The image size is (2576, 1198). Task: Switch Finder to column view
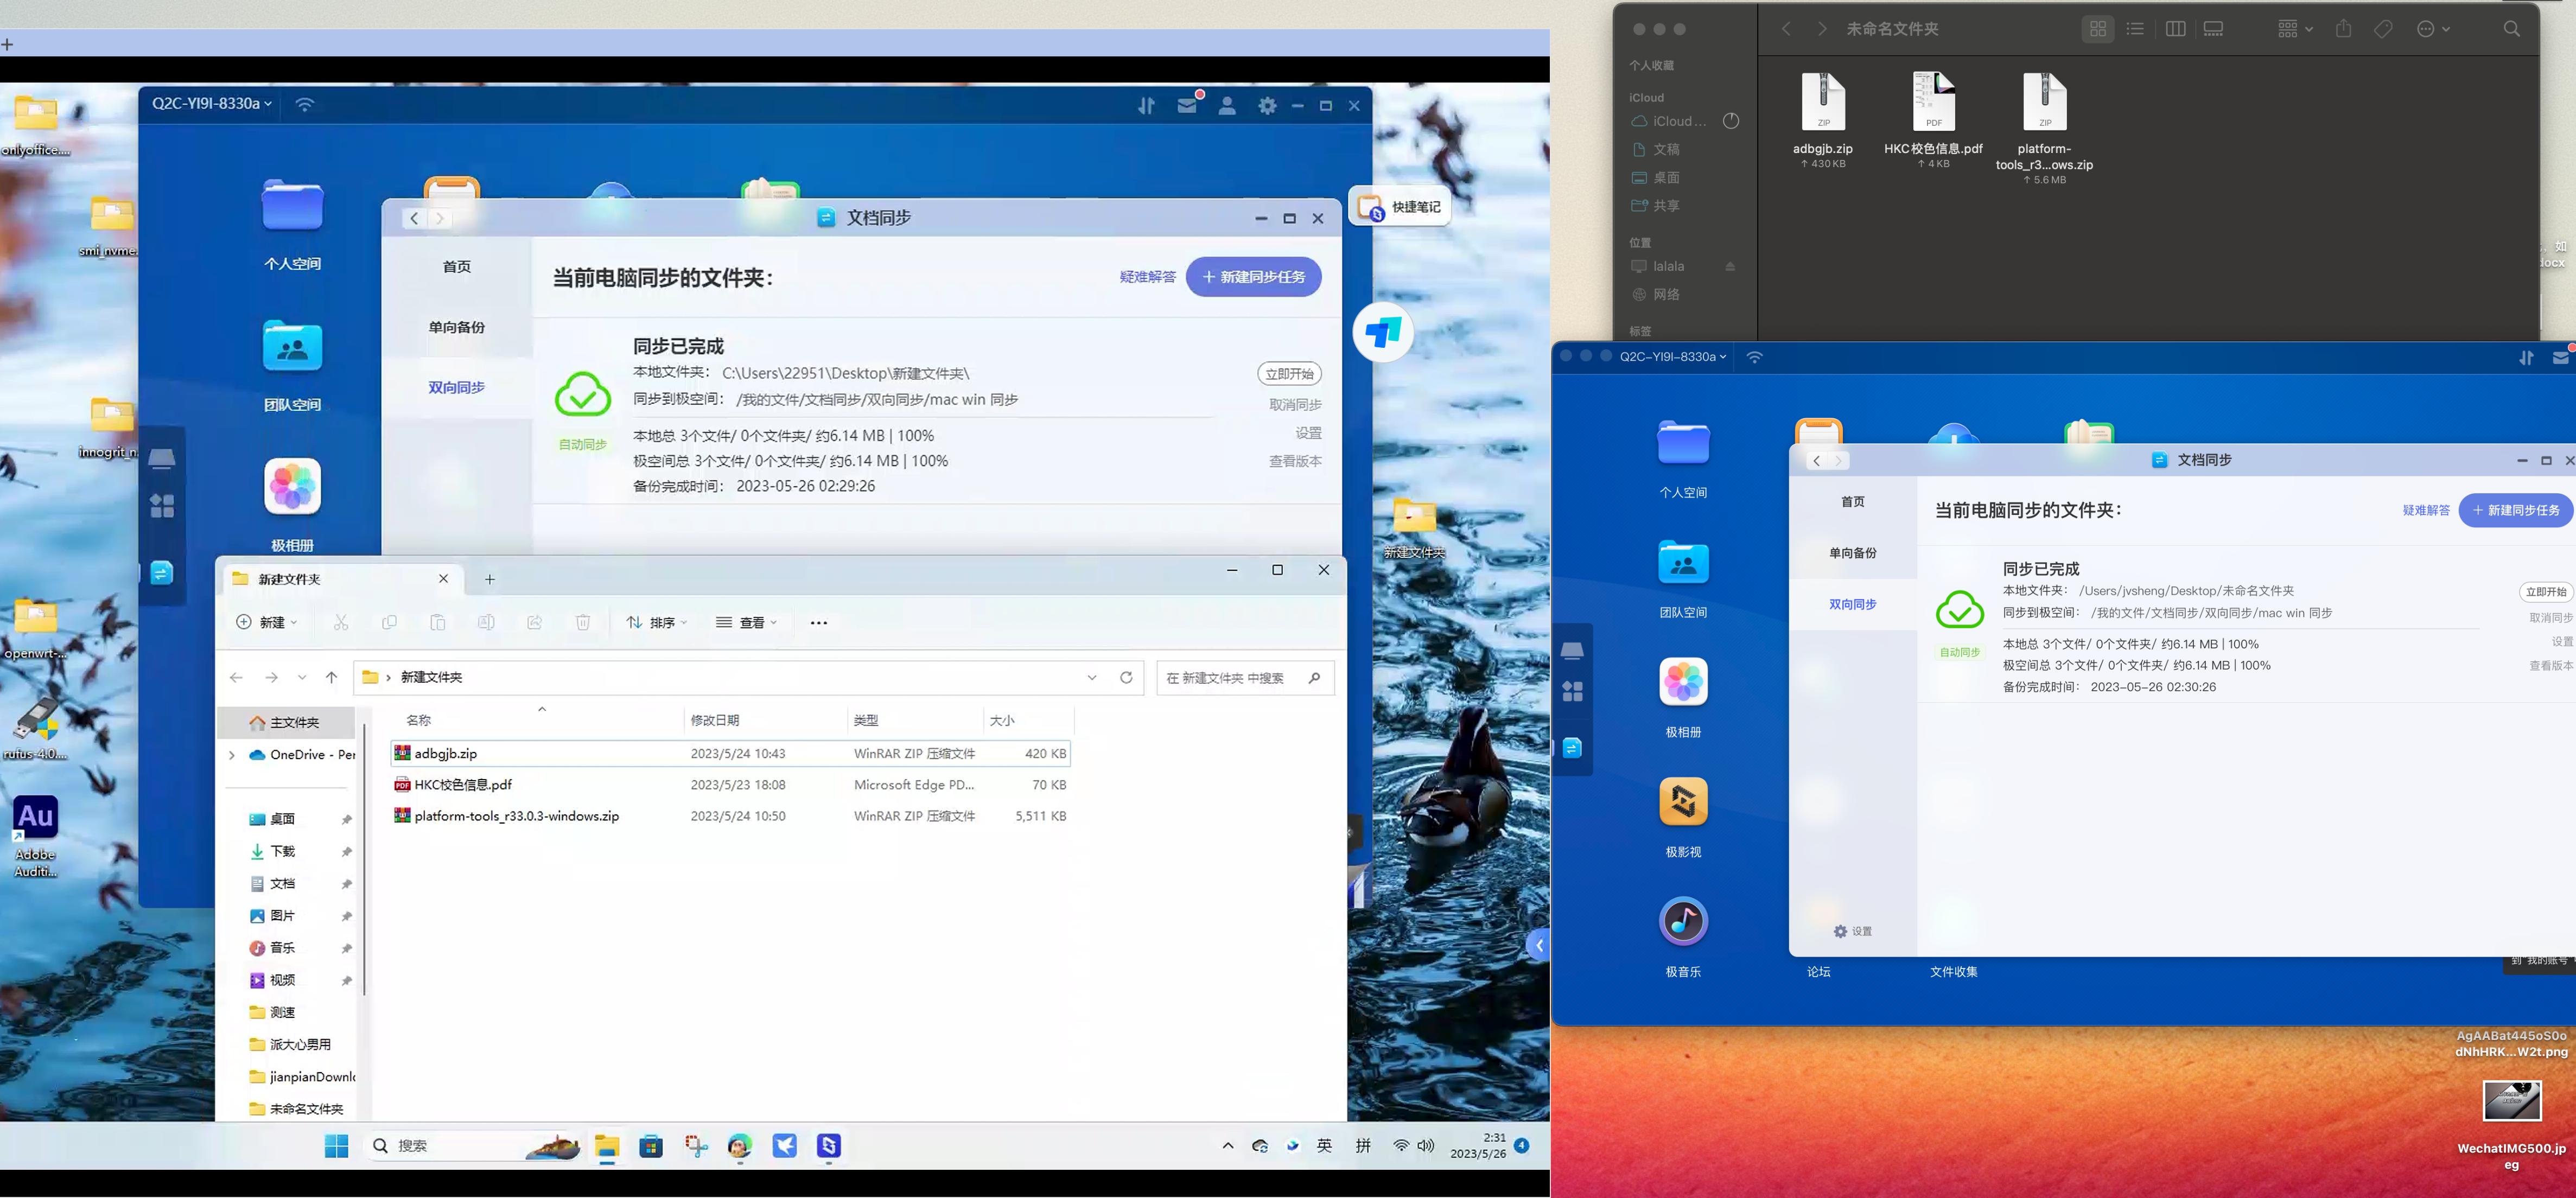pos(2175,29)
